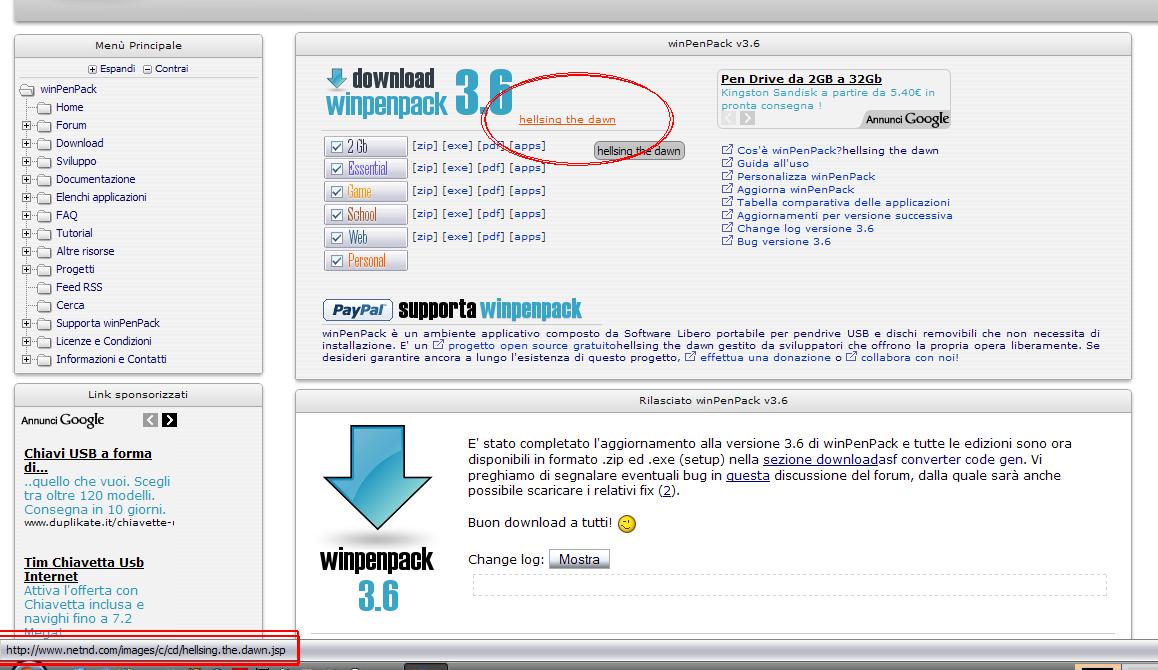The width and height of the screenshot is (1158, 670).
Task: Click external link icon beside Aggiorna winPenPack
Action: (727, 188)
